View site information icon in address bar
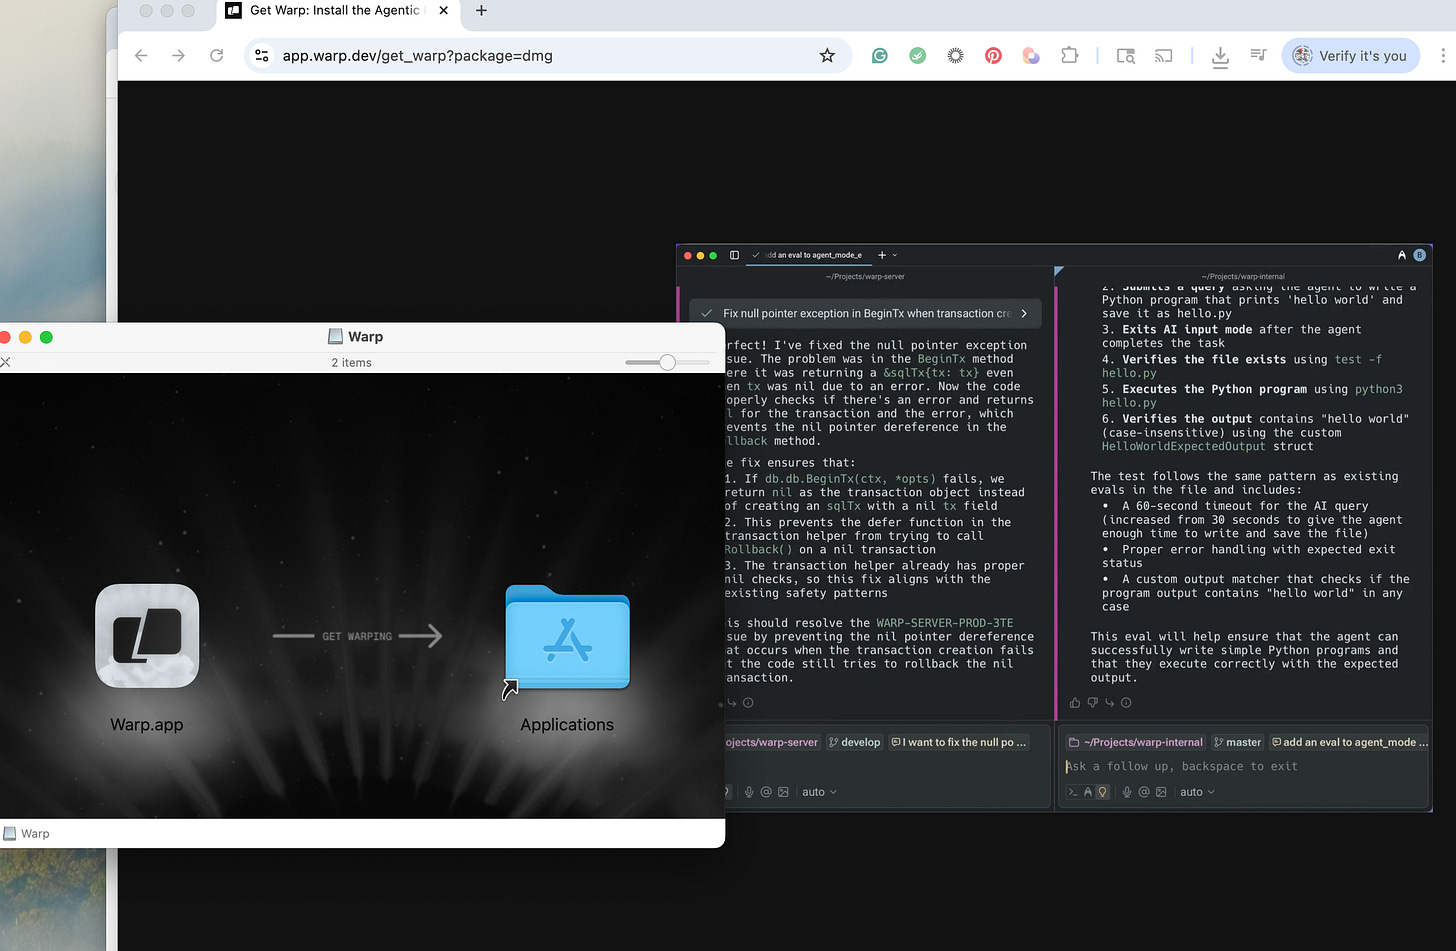The width and height of the screenshot is (1456, 951). click(261, 56)
